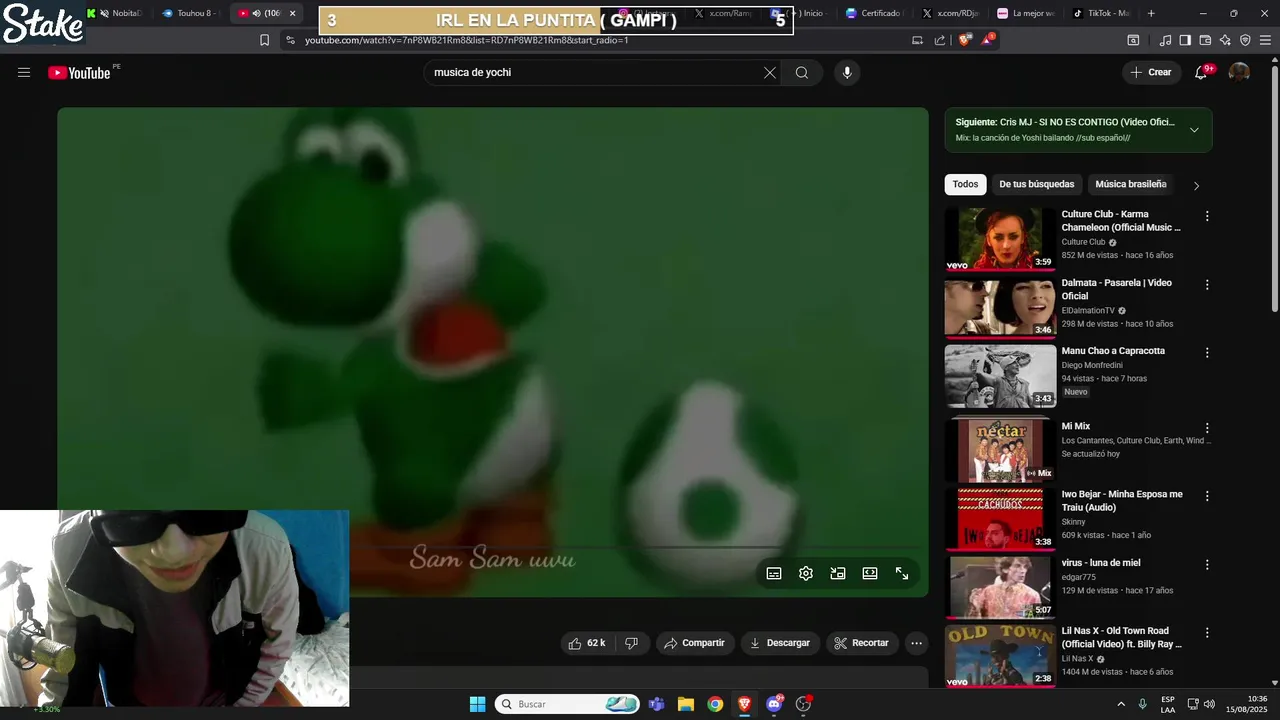Start voice search with the microphone
The width and height of the screenshot is (1280, 720).
(x=847, y=73)
